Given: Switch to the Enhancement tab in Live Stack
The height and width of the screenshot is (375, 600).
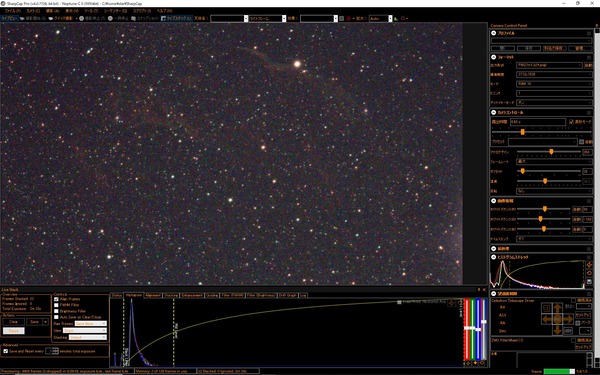Looking at the screenshot, I should tap(192, 295).
